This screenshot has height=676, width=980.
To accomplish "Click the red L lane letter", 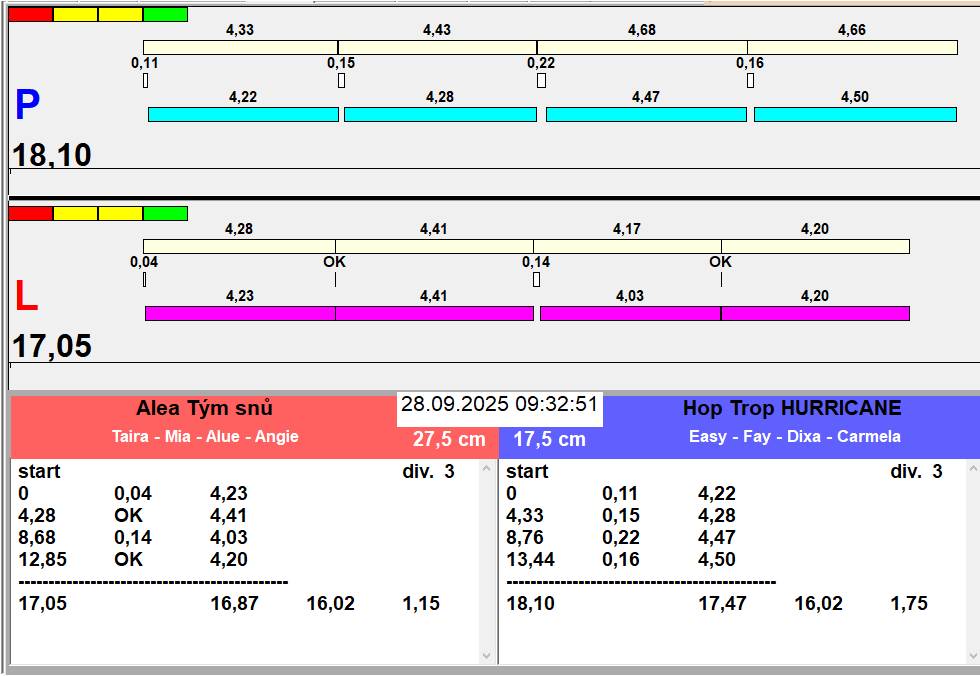I will pyautogui.click(x=26, y=297).
